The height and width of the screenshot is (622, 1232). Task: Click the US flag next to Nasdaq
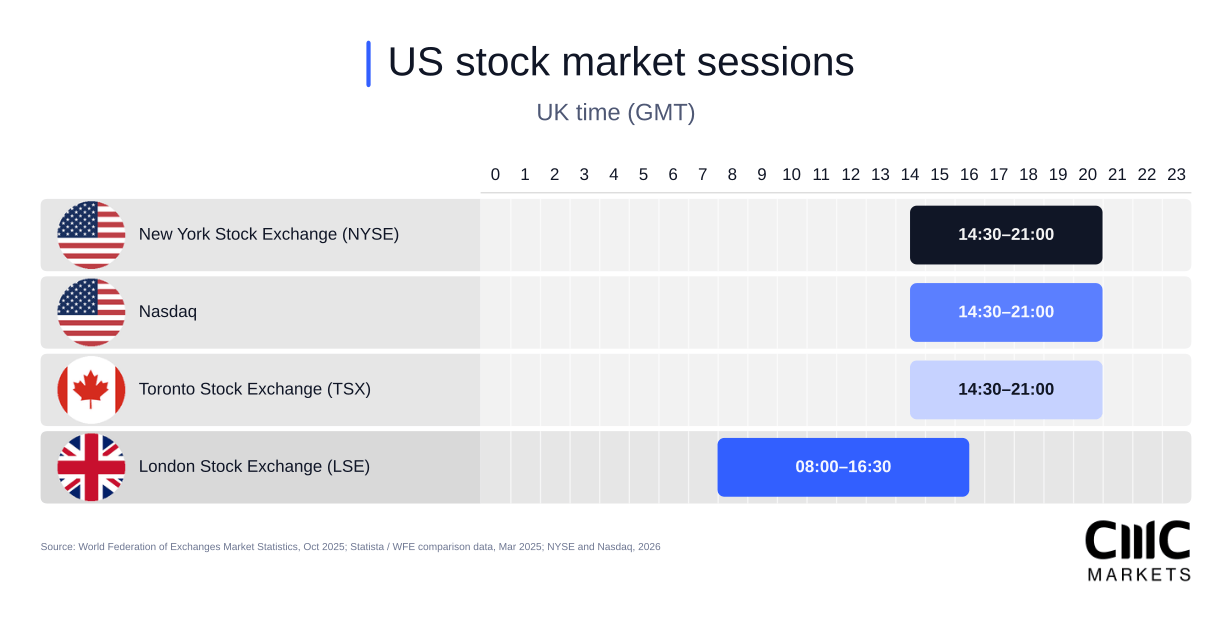pyautogui.click(x=91, y=312)
